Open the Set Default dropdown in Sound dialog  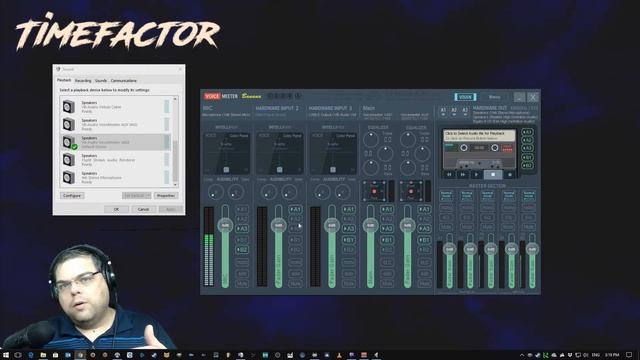pyautogui.click(x=136, y=196)
